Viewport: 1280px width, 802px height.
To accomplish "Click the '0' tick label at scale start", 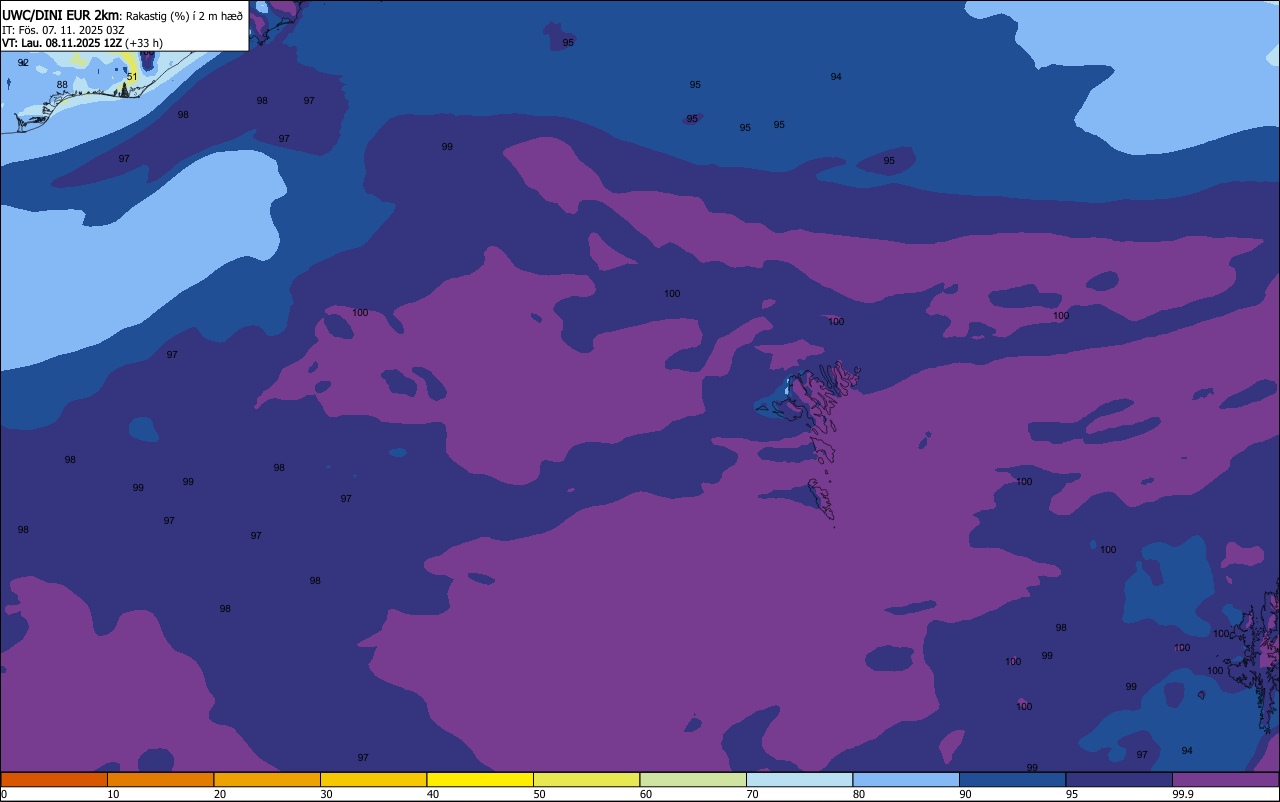I will click(4, 794).
